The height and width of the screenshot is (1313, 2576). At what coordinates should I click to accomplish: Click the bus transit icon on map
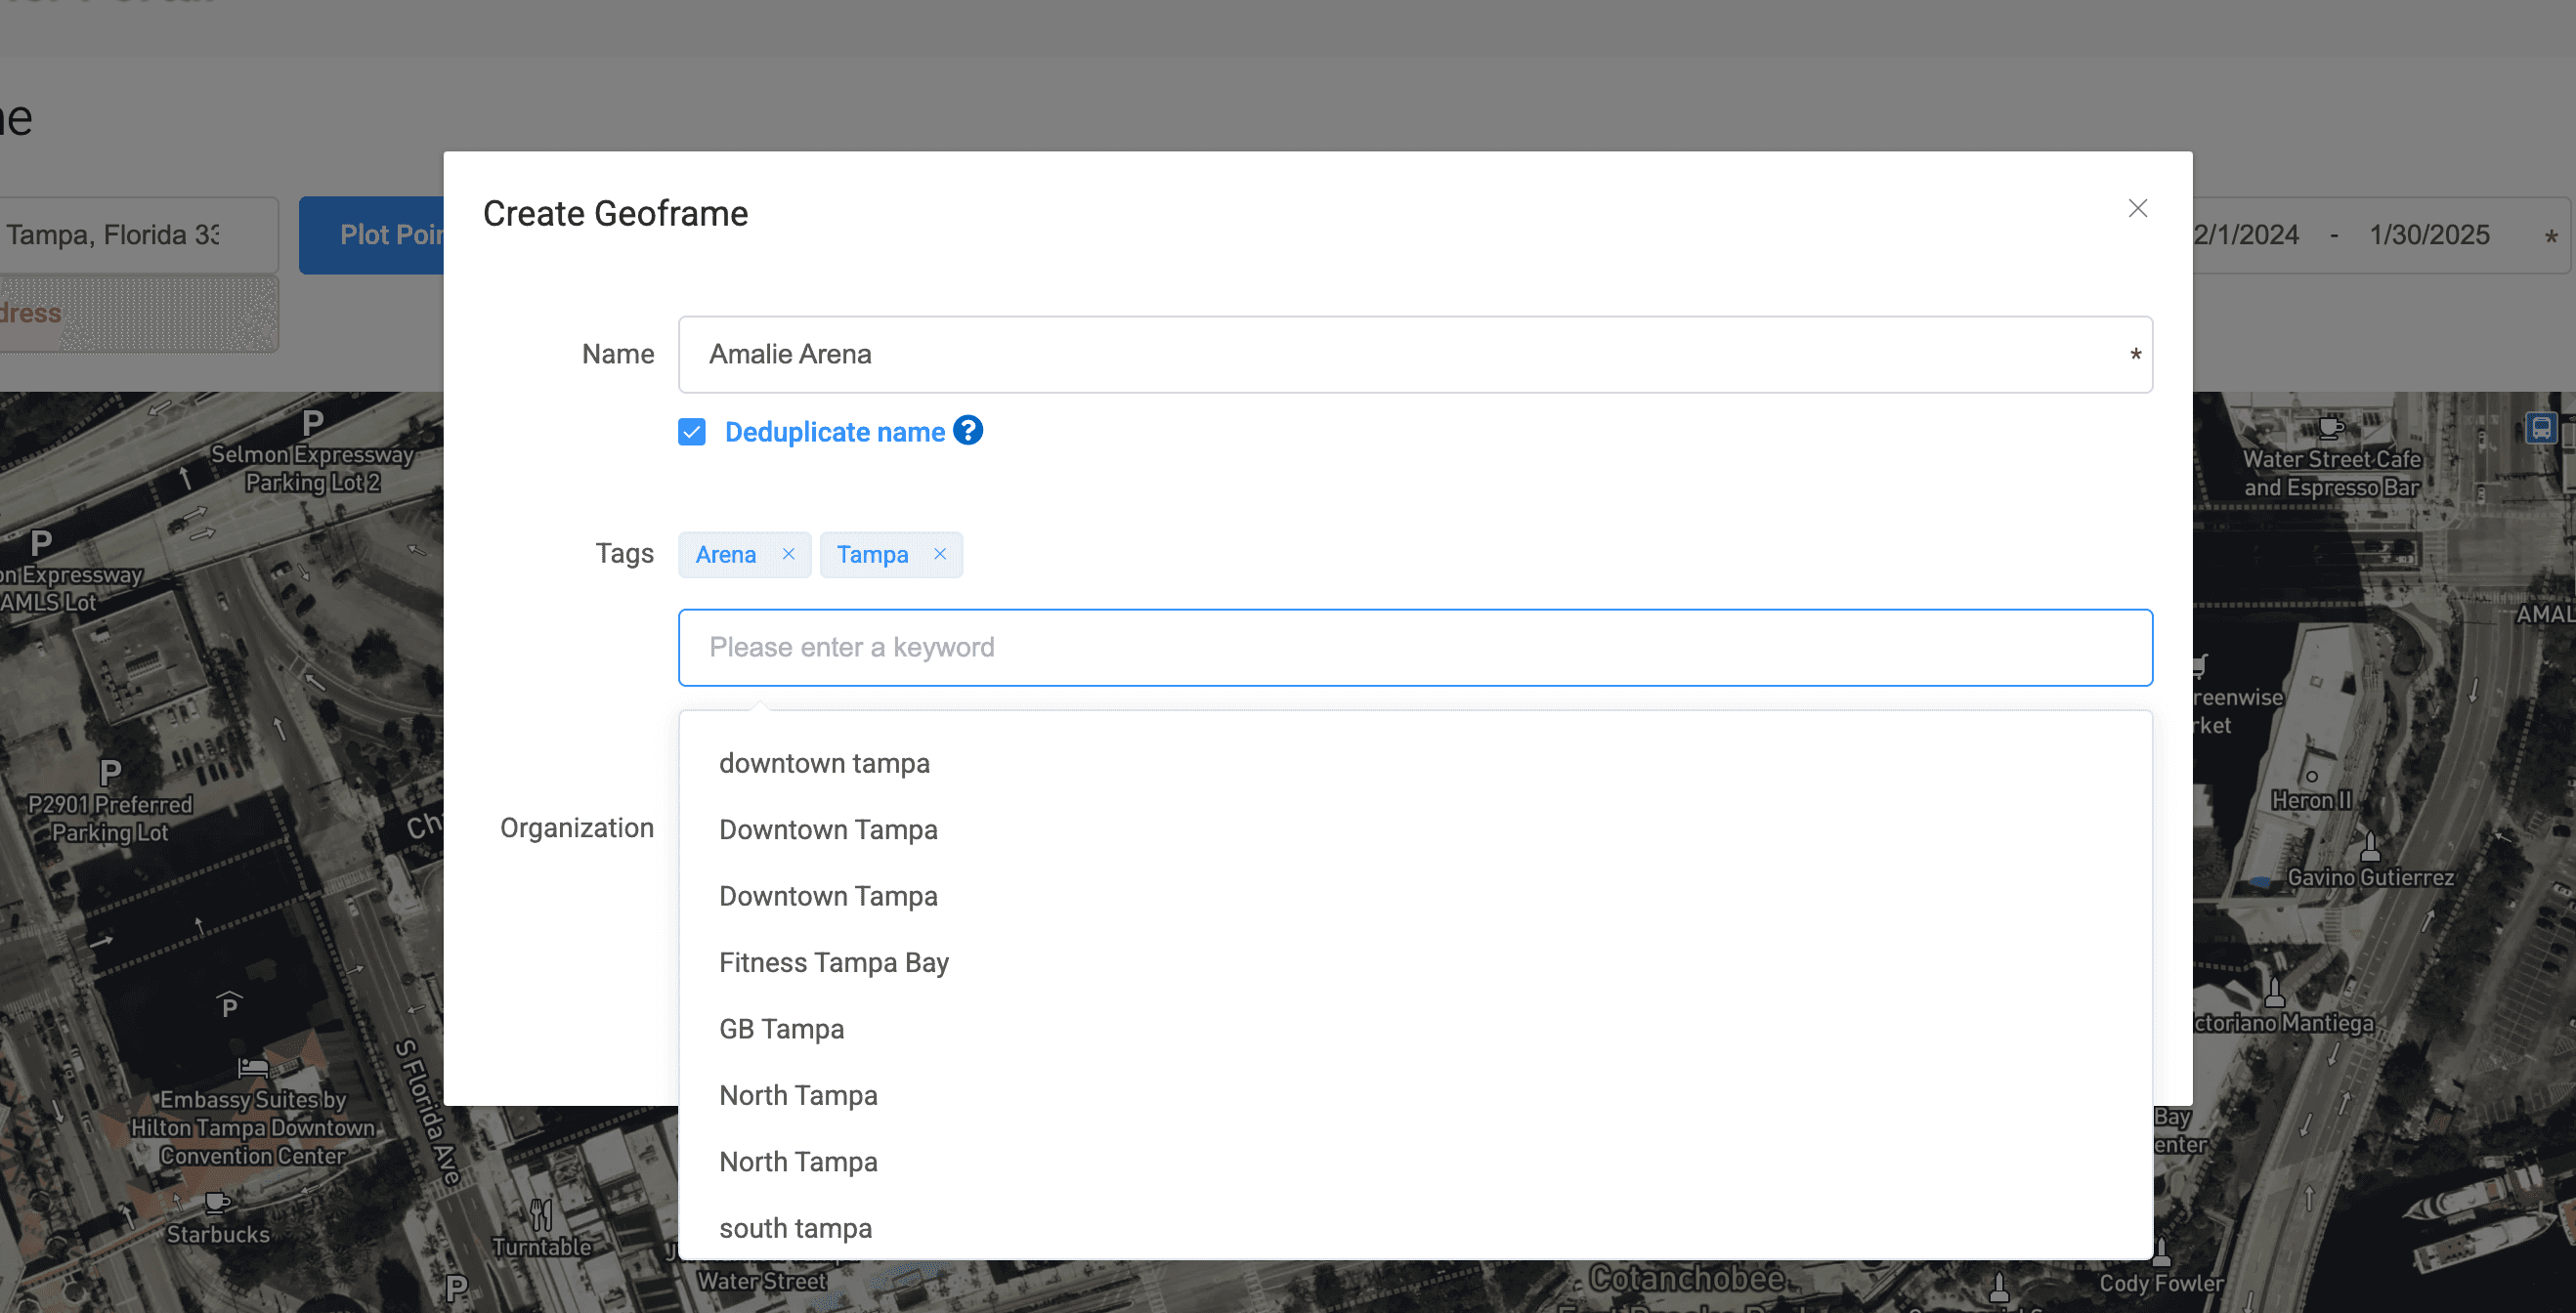point(2541,429)
